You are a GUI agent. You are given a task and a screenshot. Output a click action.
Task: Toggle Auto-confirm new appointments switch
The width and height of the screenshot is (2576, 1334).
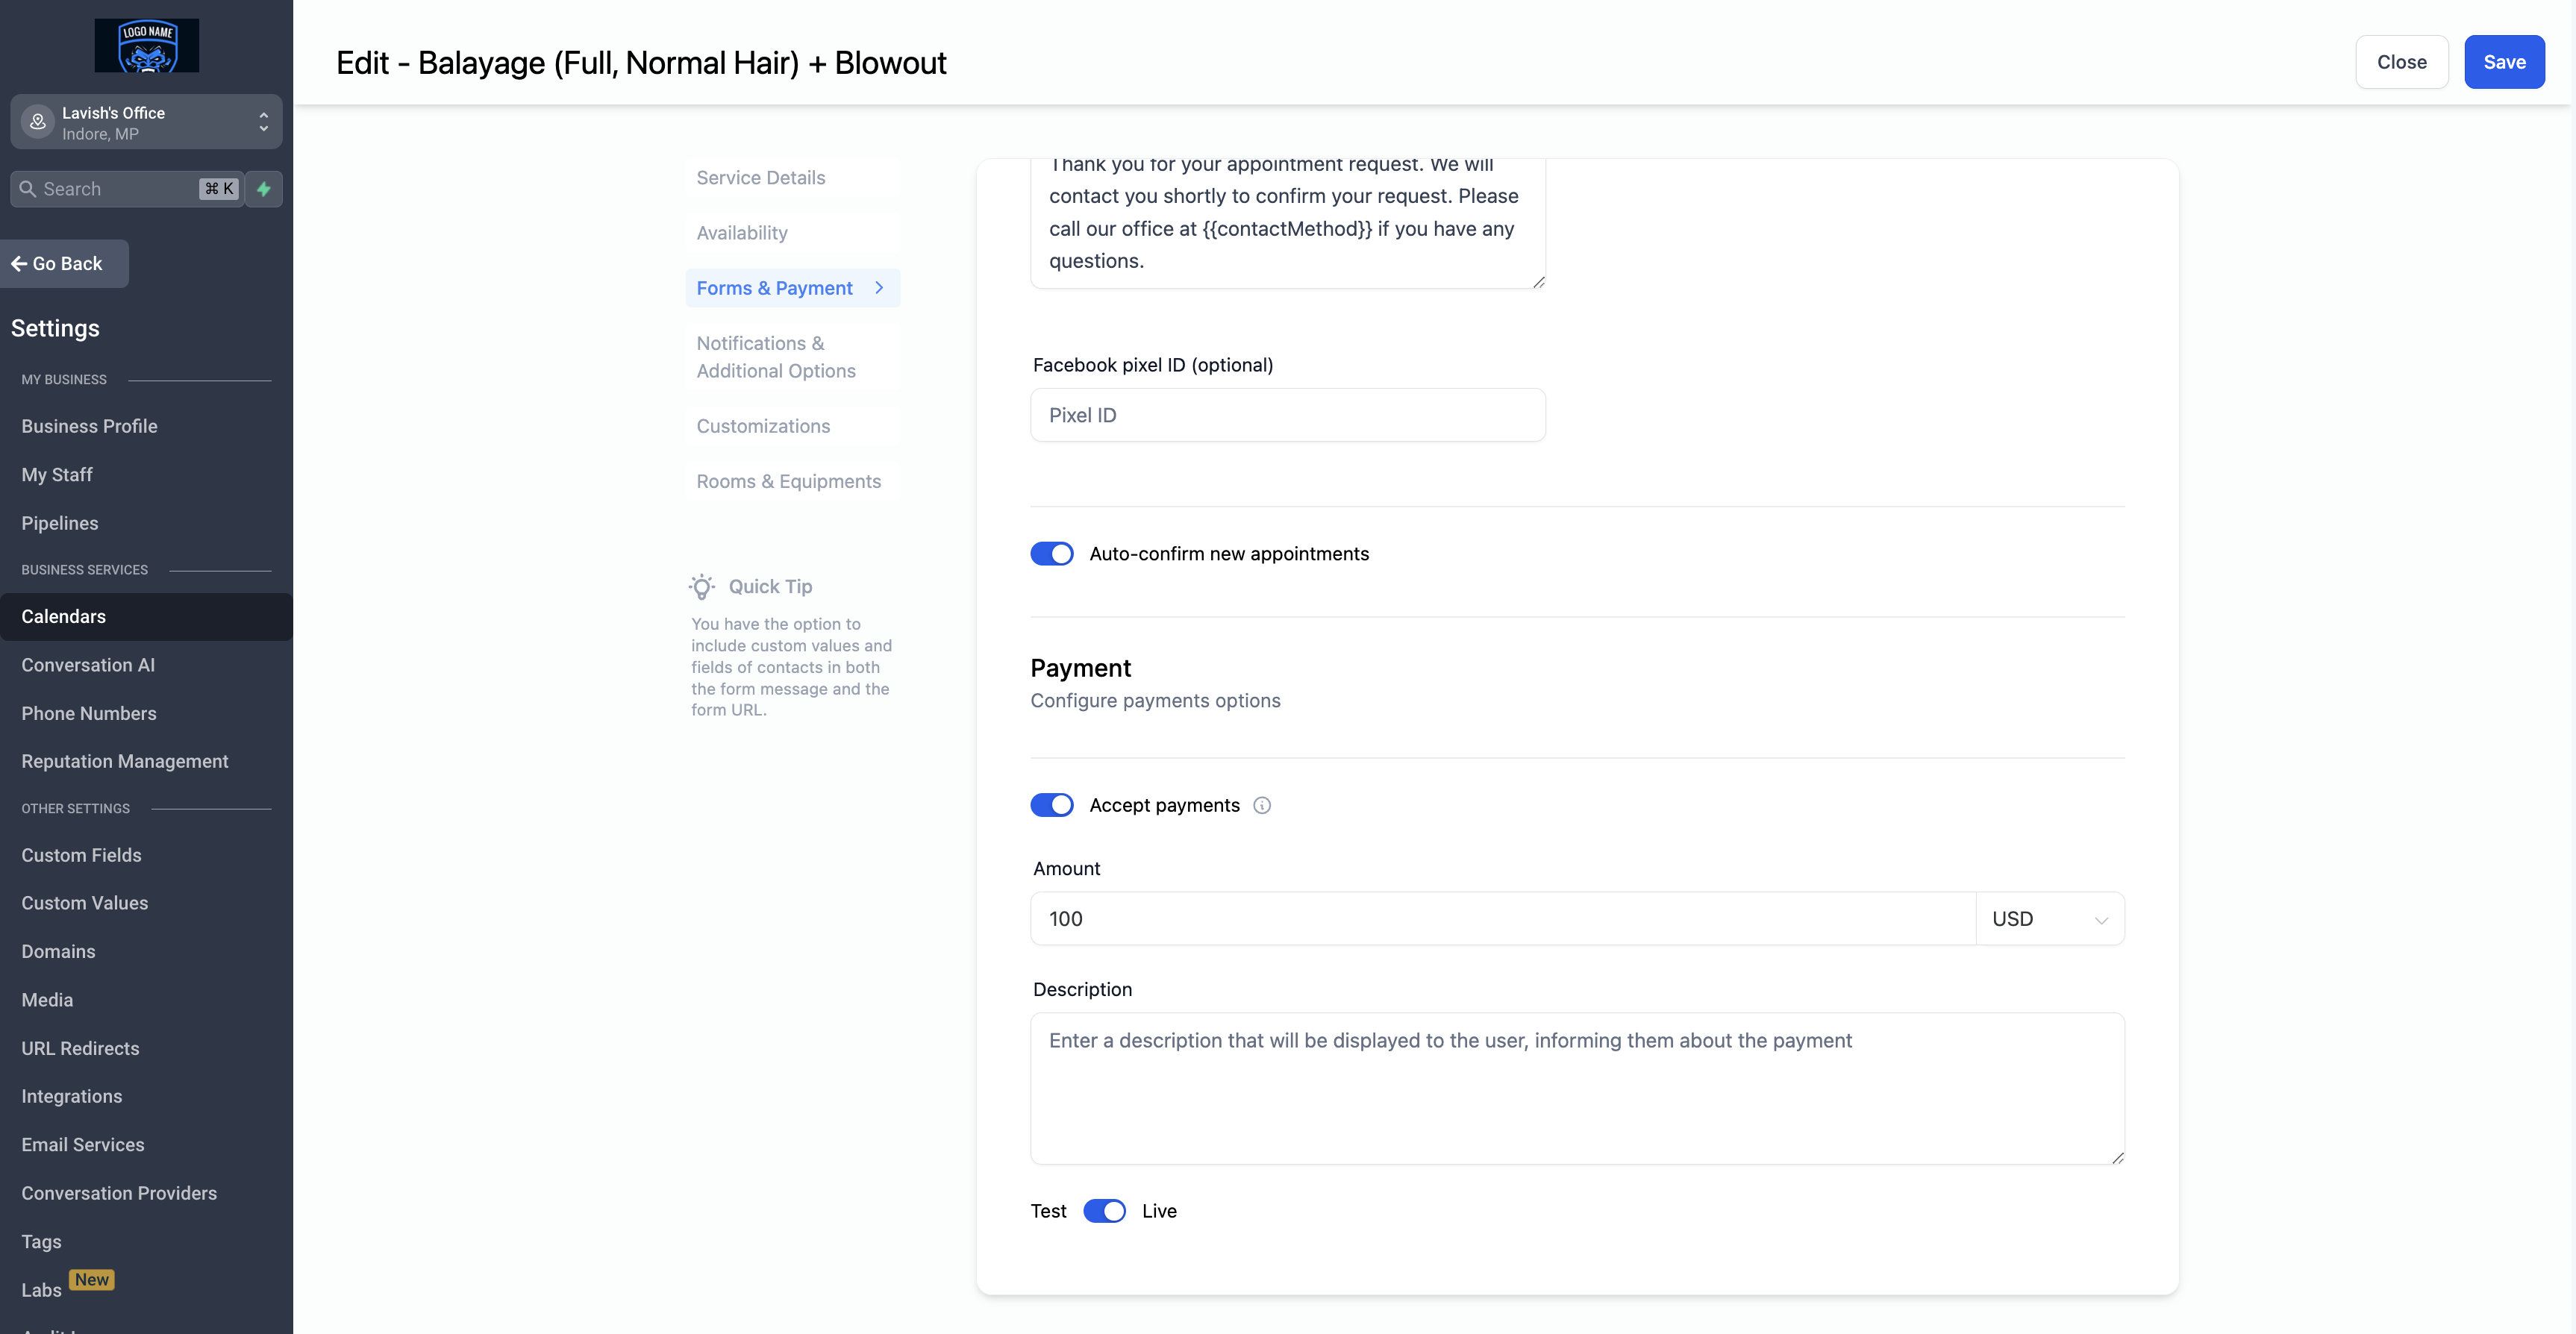[x=1052, y=554]
